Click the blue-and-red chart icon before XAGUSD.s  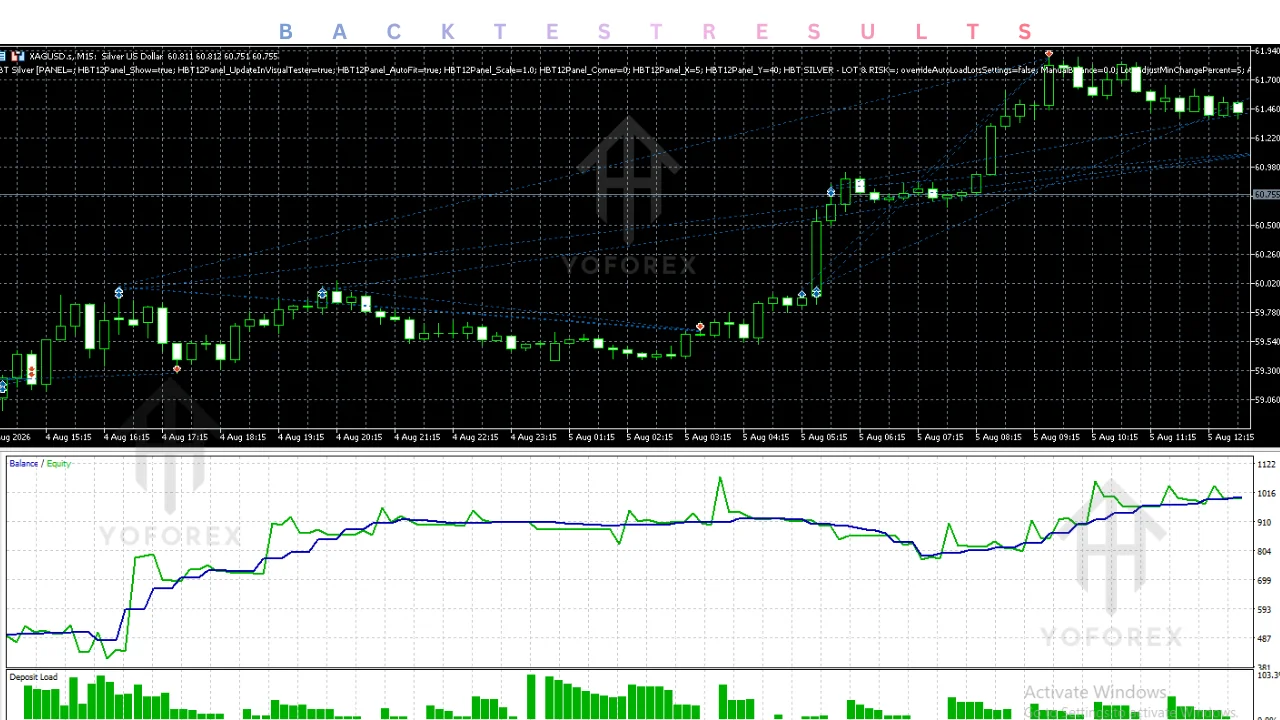point(17,56)
